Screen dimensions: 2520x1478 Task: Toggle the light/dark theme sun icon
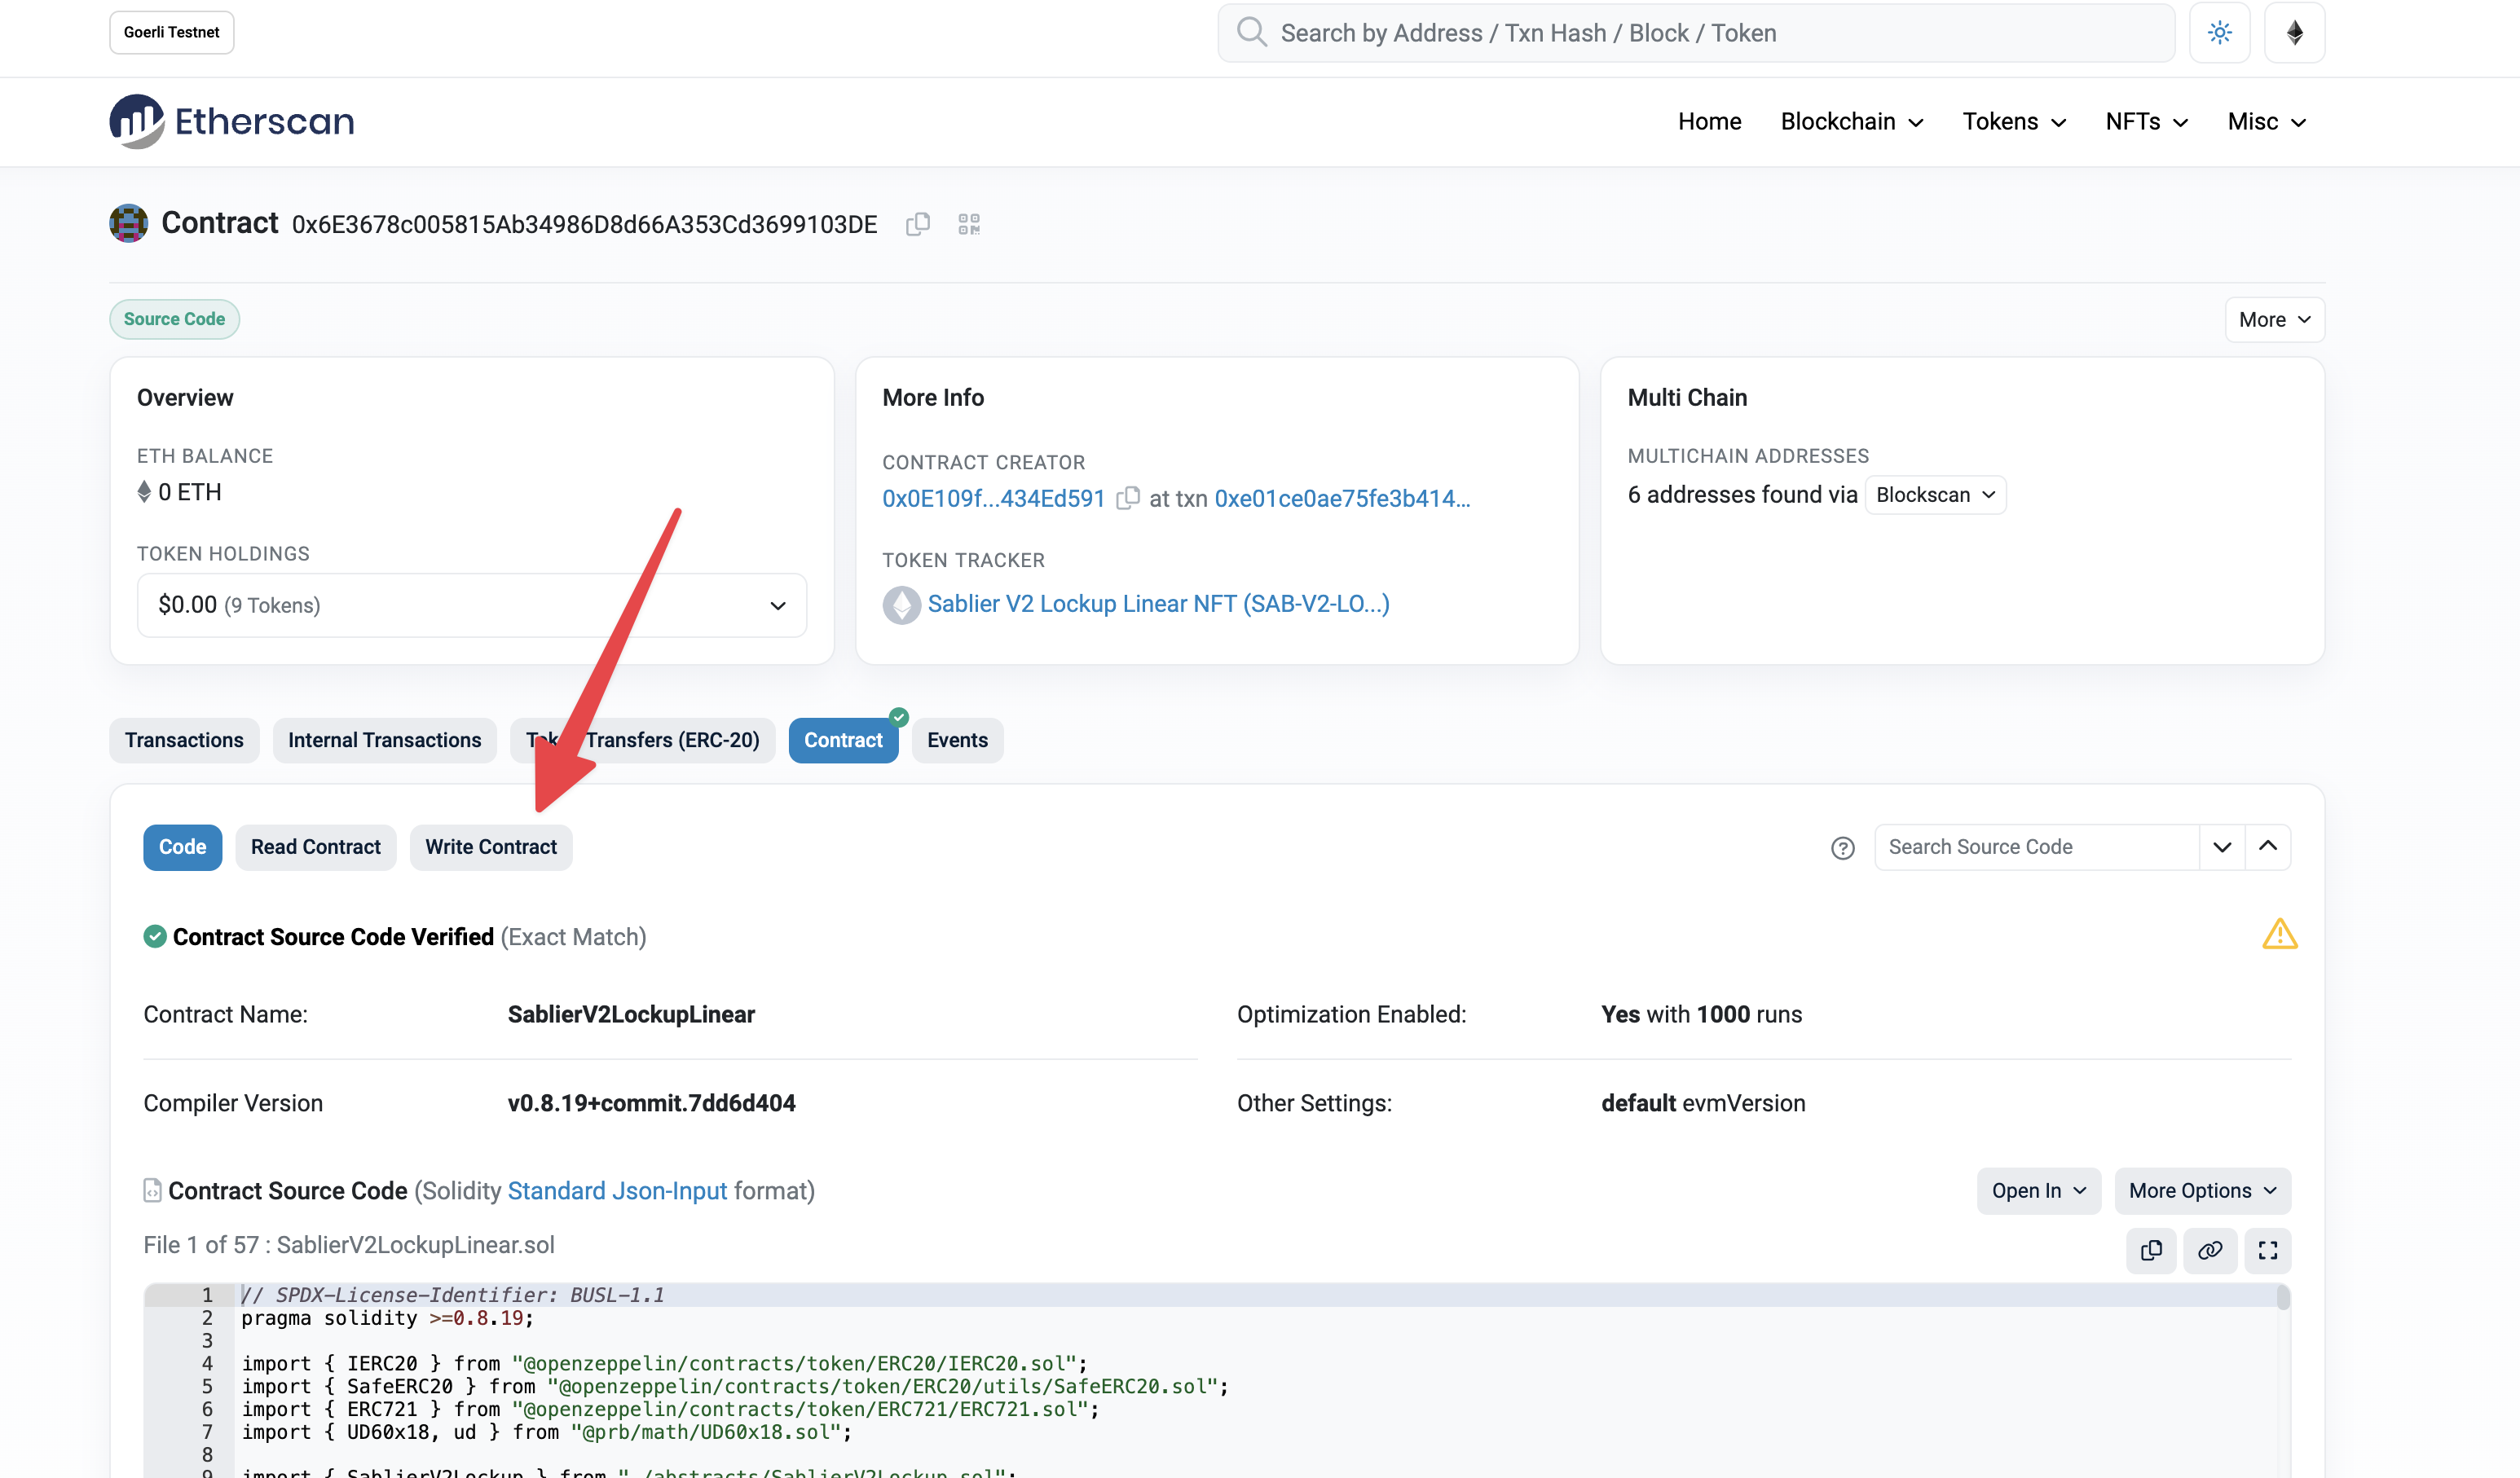(2219, 33)
